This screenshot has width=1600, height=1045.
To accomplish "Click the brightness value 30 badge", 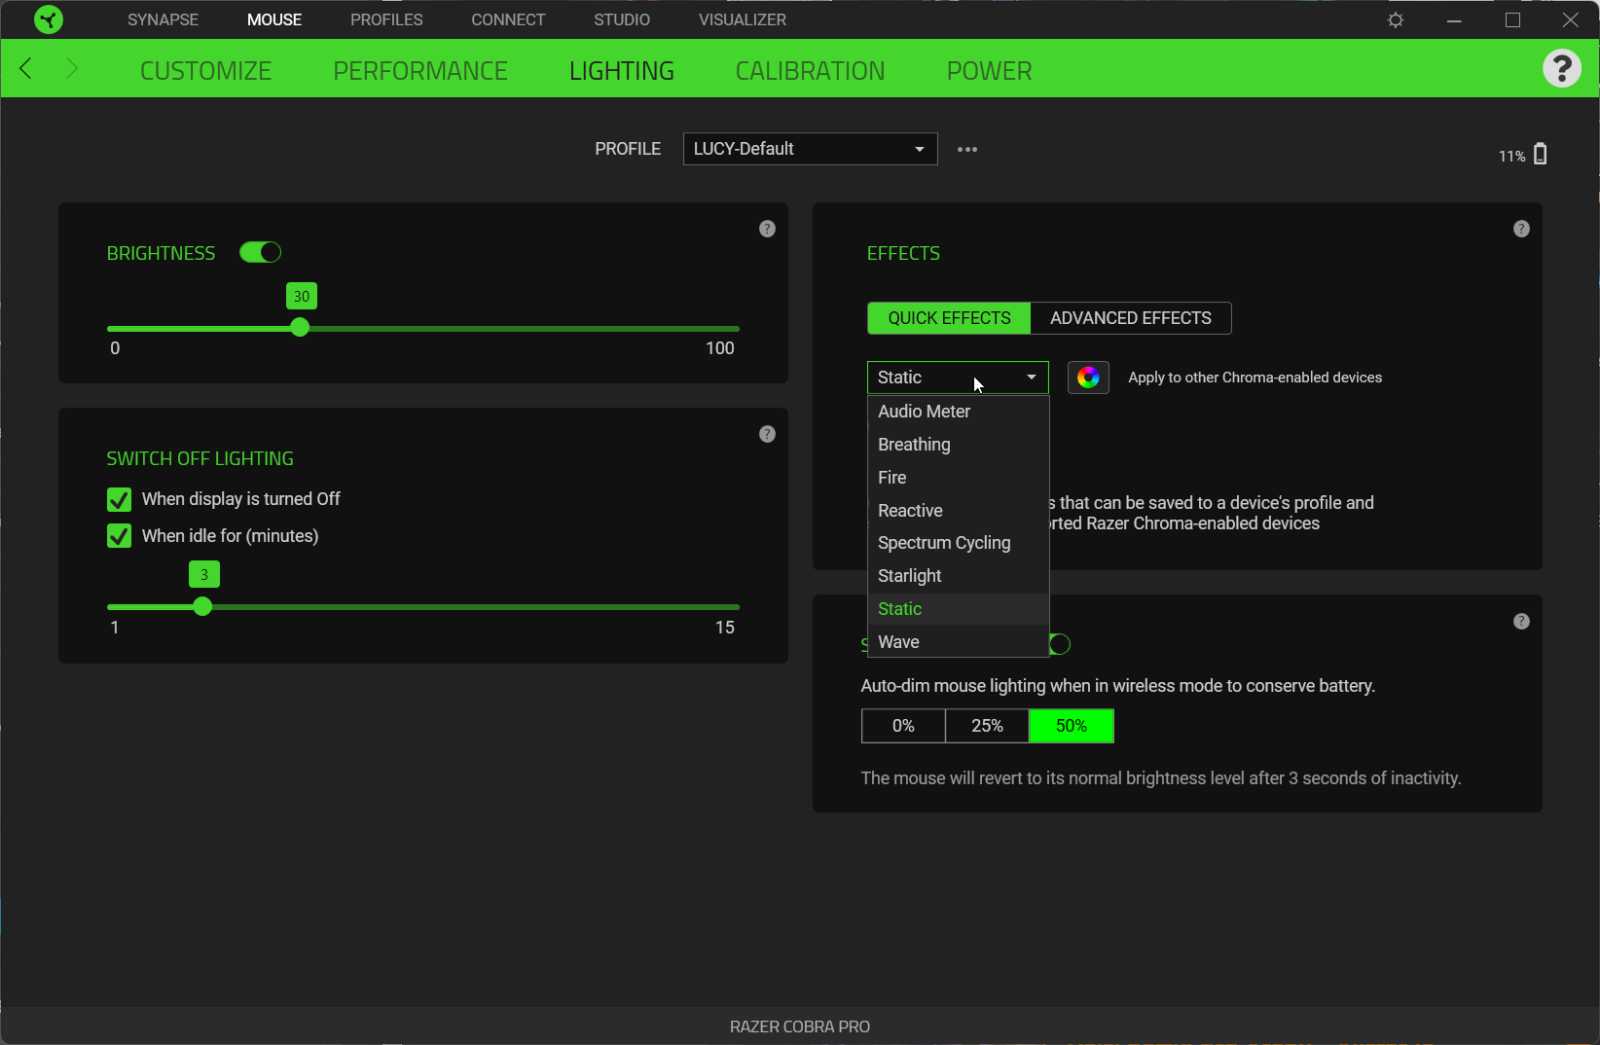I will pyautogui.click(x=301, y=296).
